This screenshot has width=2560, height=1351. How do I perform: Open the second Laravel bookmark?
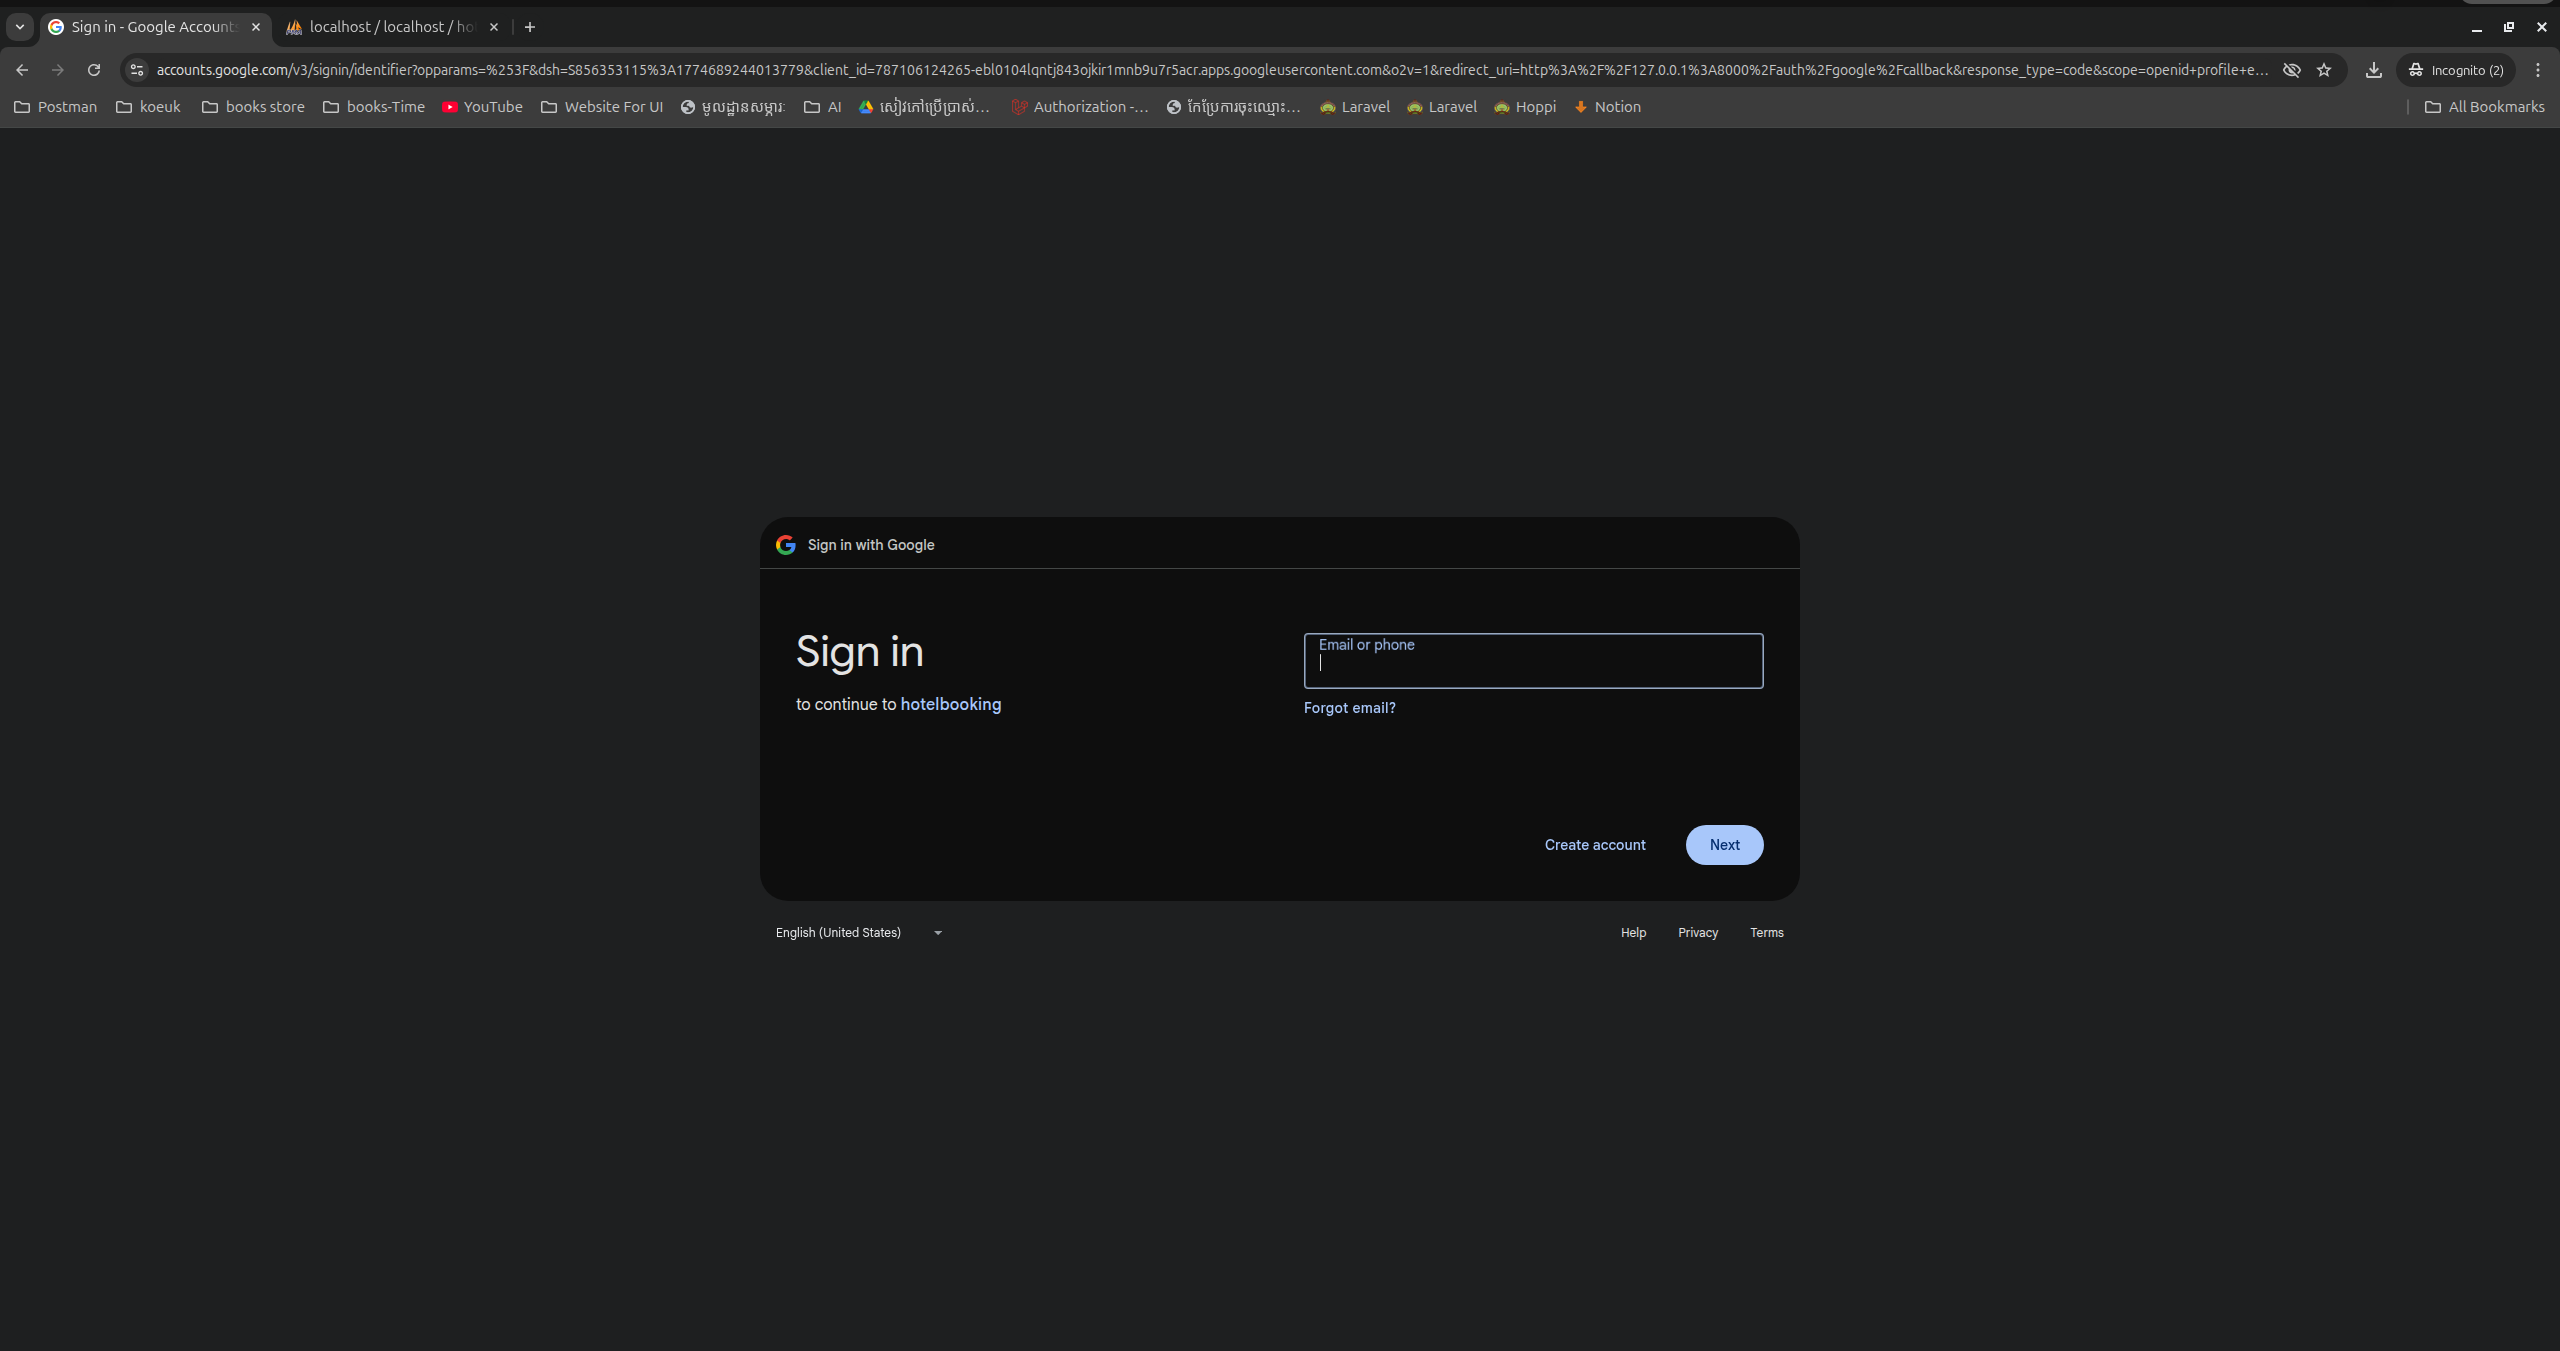(x=1442, y=107)
